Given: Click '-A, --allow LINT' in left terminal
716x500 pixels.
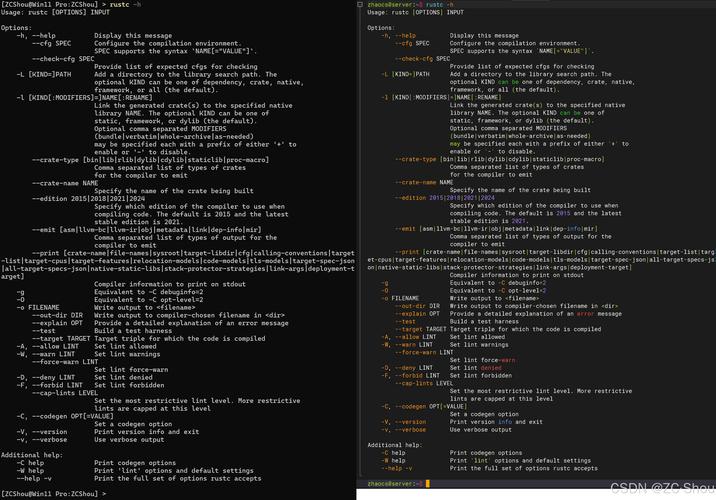Looking at the screenshot, I should tap(47, 346).
